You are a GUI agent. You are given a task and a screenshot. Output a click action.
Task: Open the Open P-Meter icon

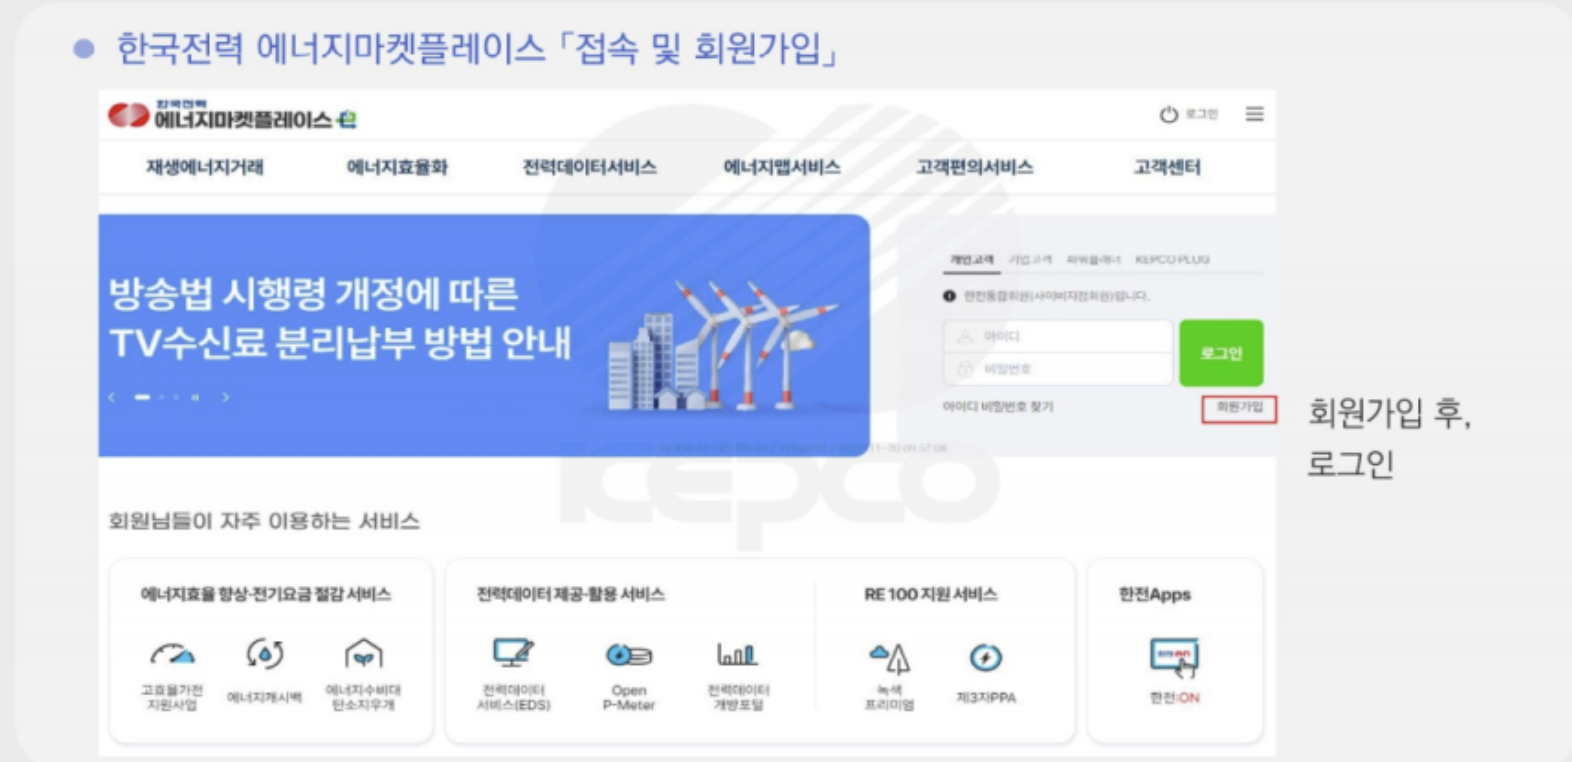(x=628, y=676)
